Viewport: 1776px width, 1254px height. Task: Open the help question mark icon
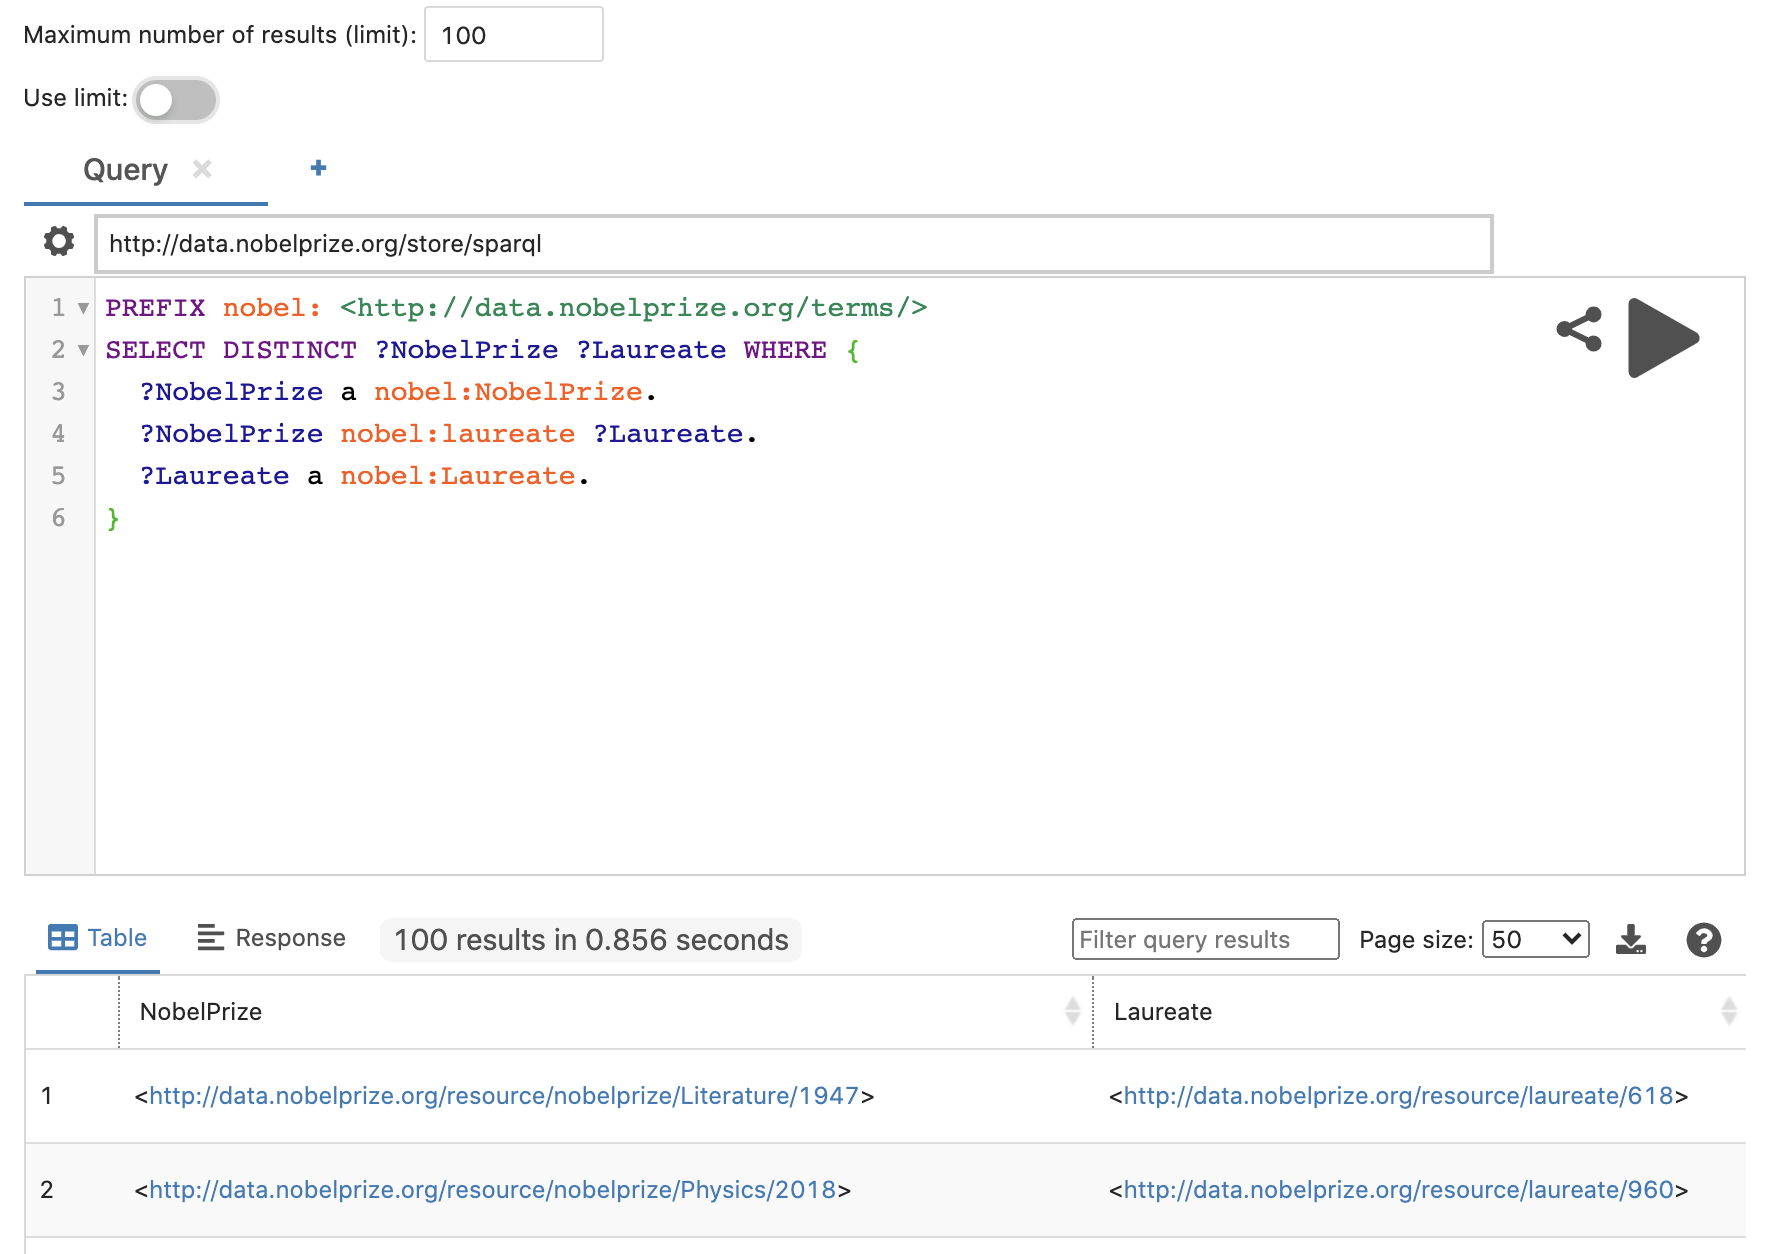click(x=1703, y=940)
